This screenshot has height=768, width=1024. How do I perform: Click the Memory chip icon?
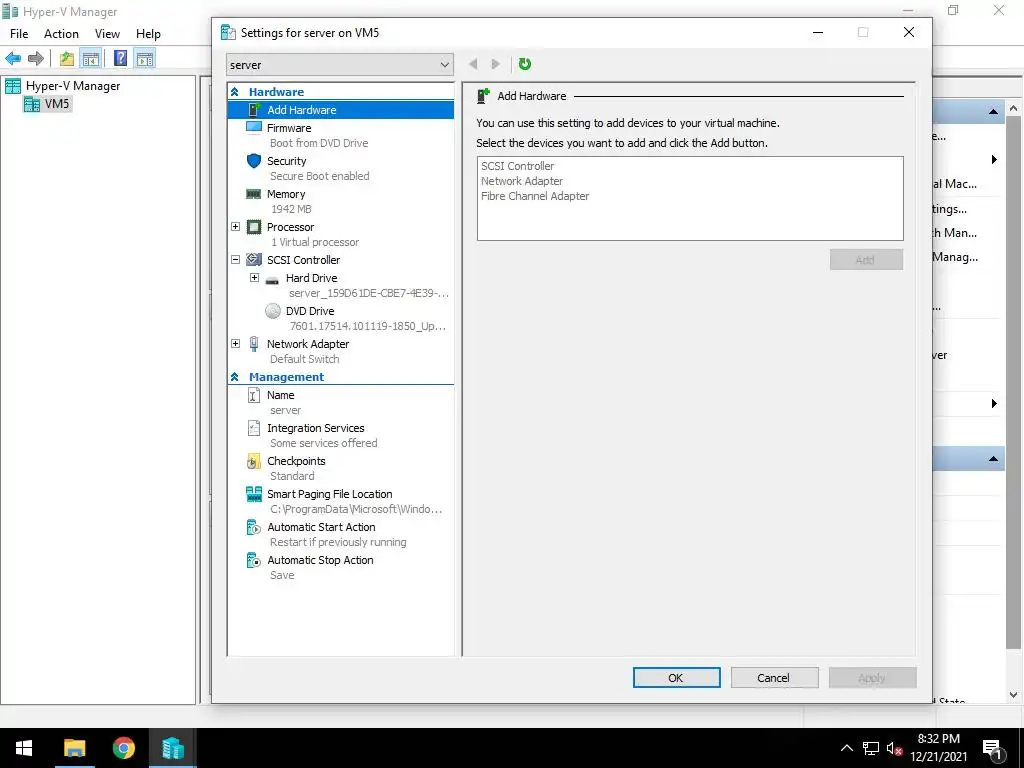pos(253,194)
